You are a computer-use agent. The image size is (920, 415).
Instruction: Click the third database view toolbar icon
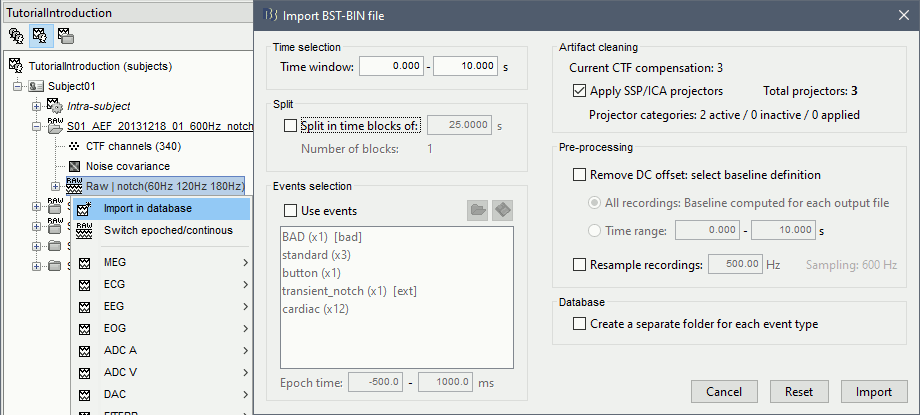coord(64,36)
